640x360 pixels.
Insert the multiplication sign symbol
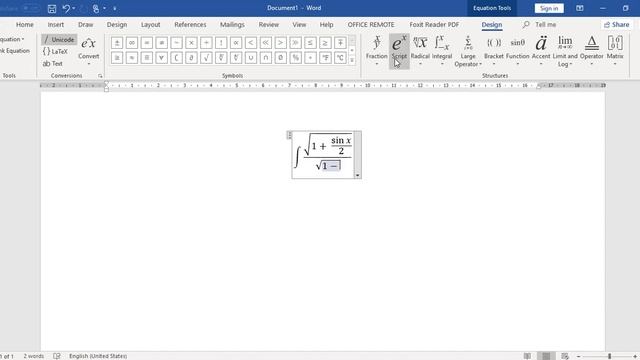coord(191,43)
